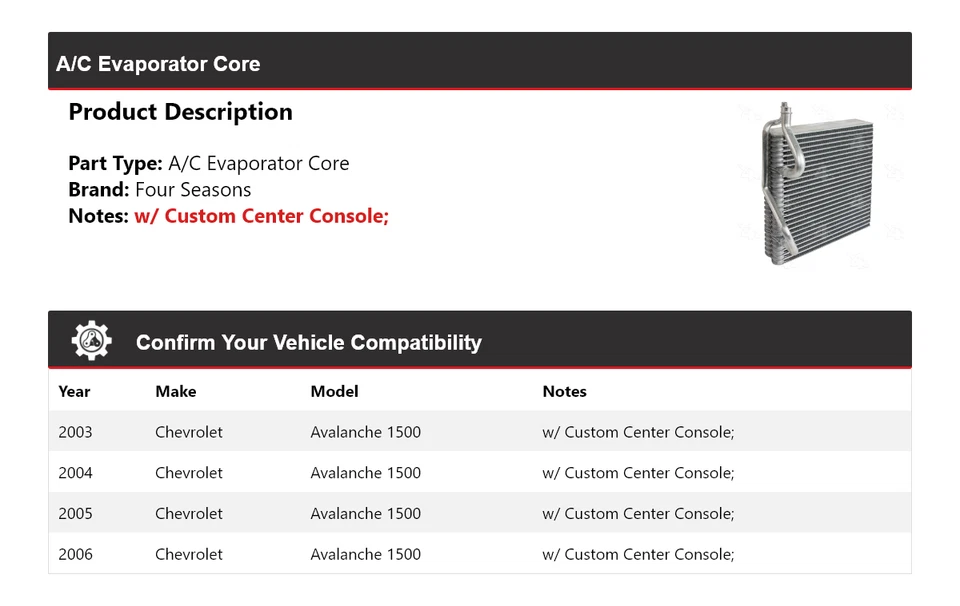The width and height of the screenshot is (960, 606).
Task: Click the notes cell in the 2006 row
Action: click(x=638, y=554)
